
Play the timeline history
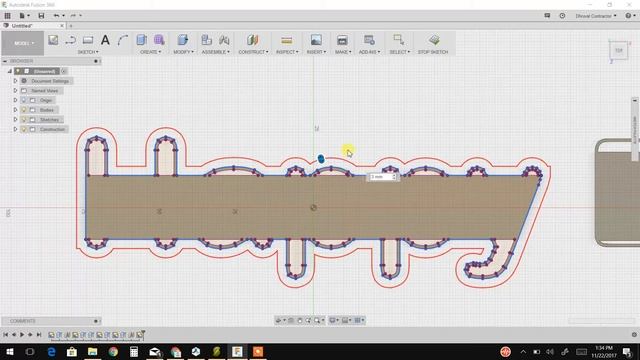click(22, 335)
